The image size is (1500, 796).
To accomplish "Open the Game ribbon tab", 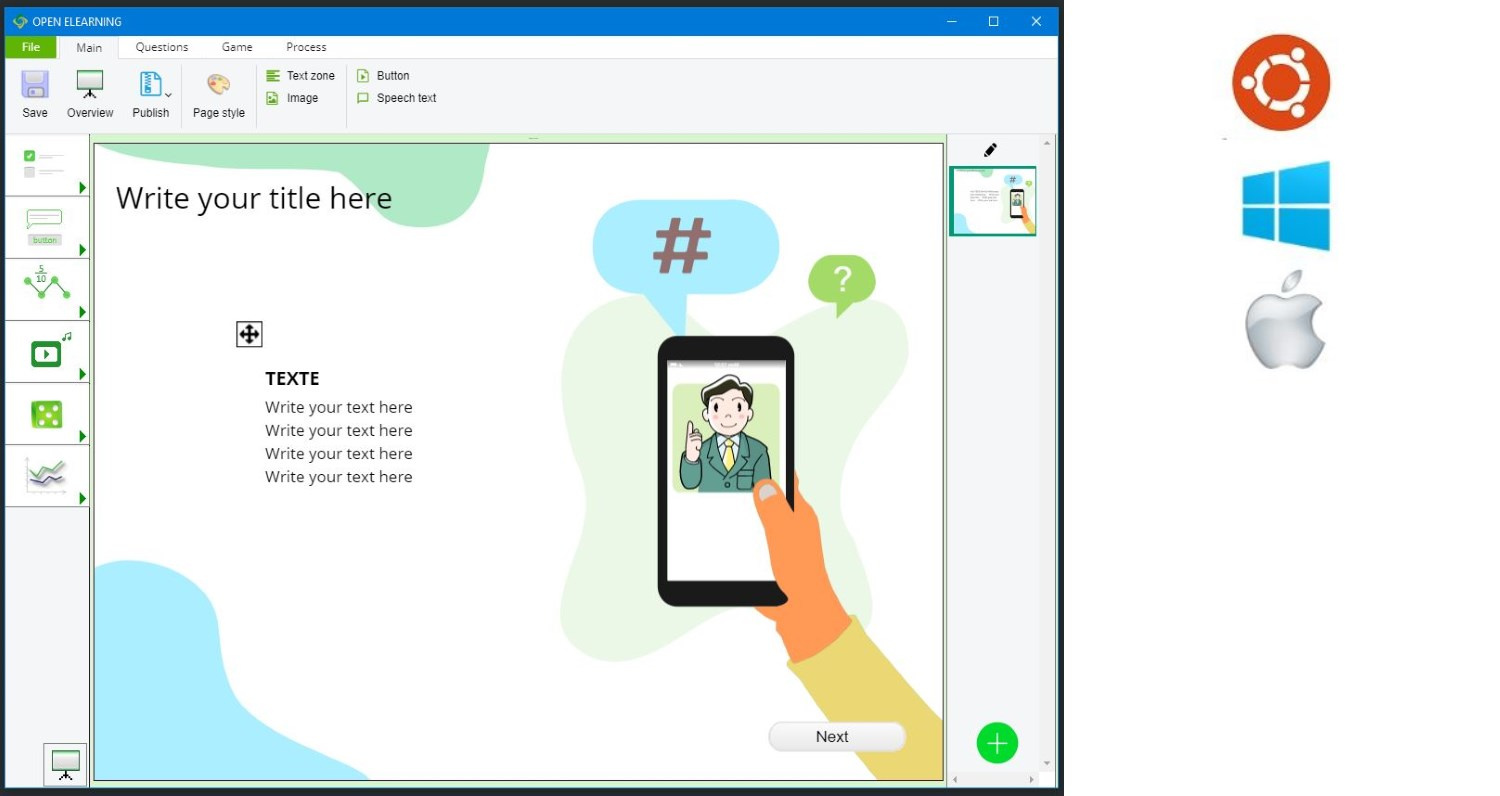I will 237,47.
